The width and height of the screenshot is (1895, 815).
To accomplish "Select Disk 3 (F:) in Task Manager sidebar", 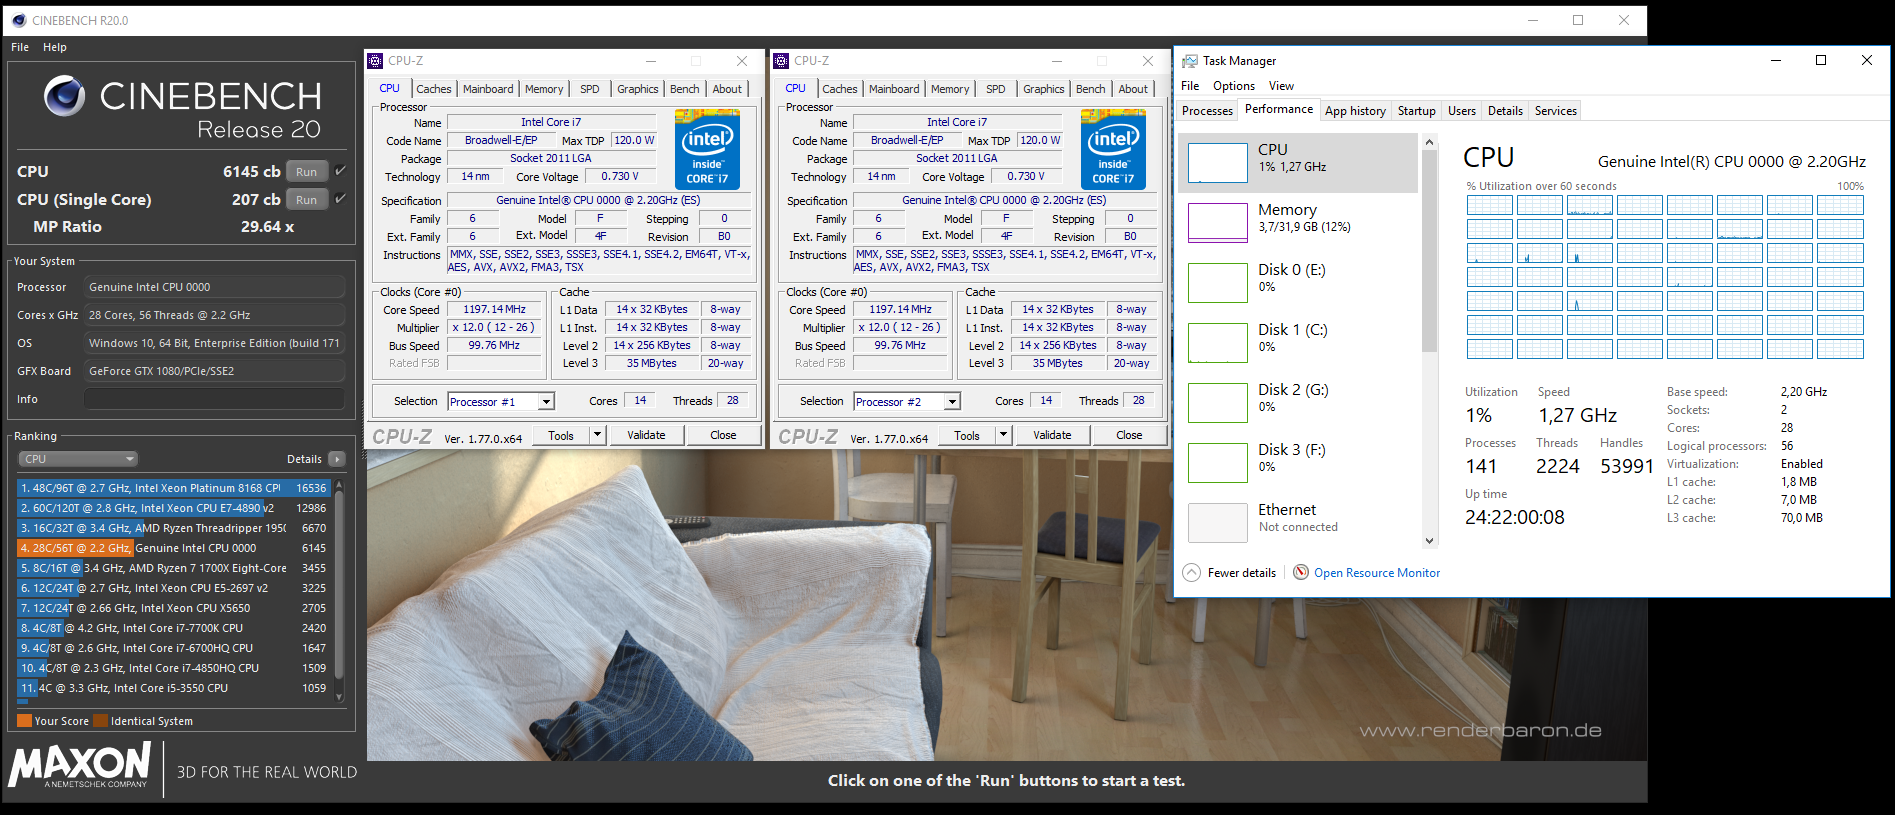I will click(1297, 462).
